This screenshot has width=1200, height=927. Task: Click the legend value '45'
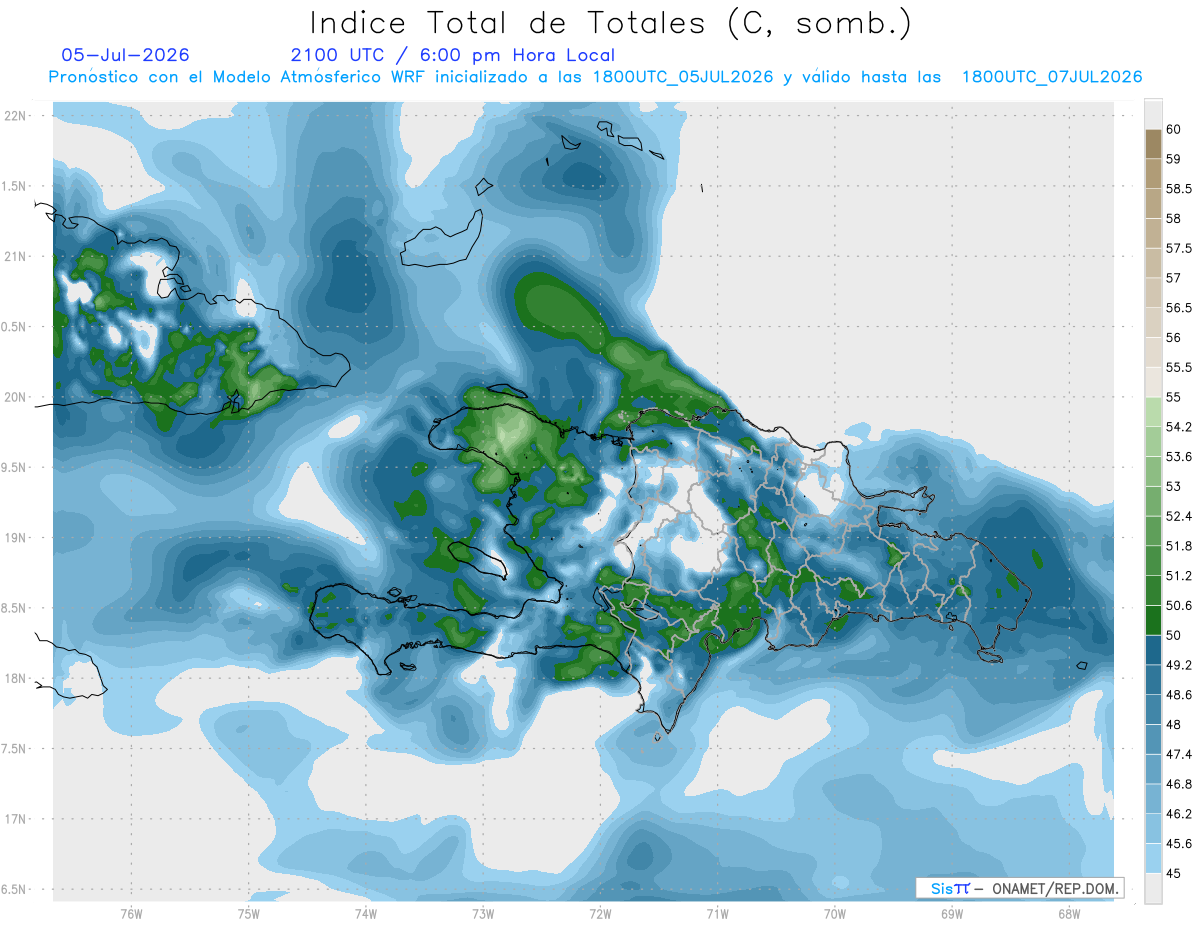[1174, 874]
